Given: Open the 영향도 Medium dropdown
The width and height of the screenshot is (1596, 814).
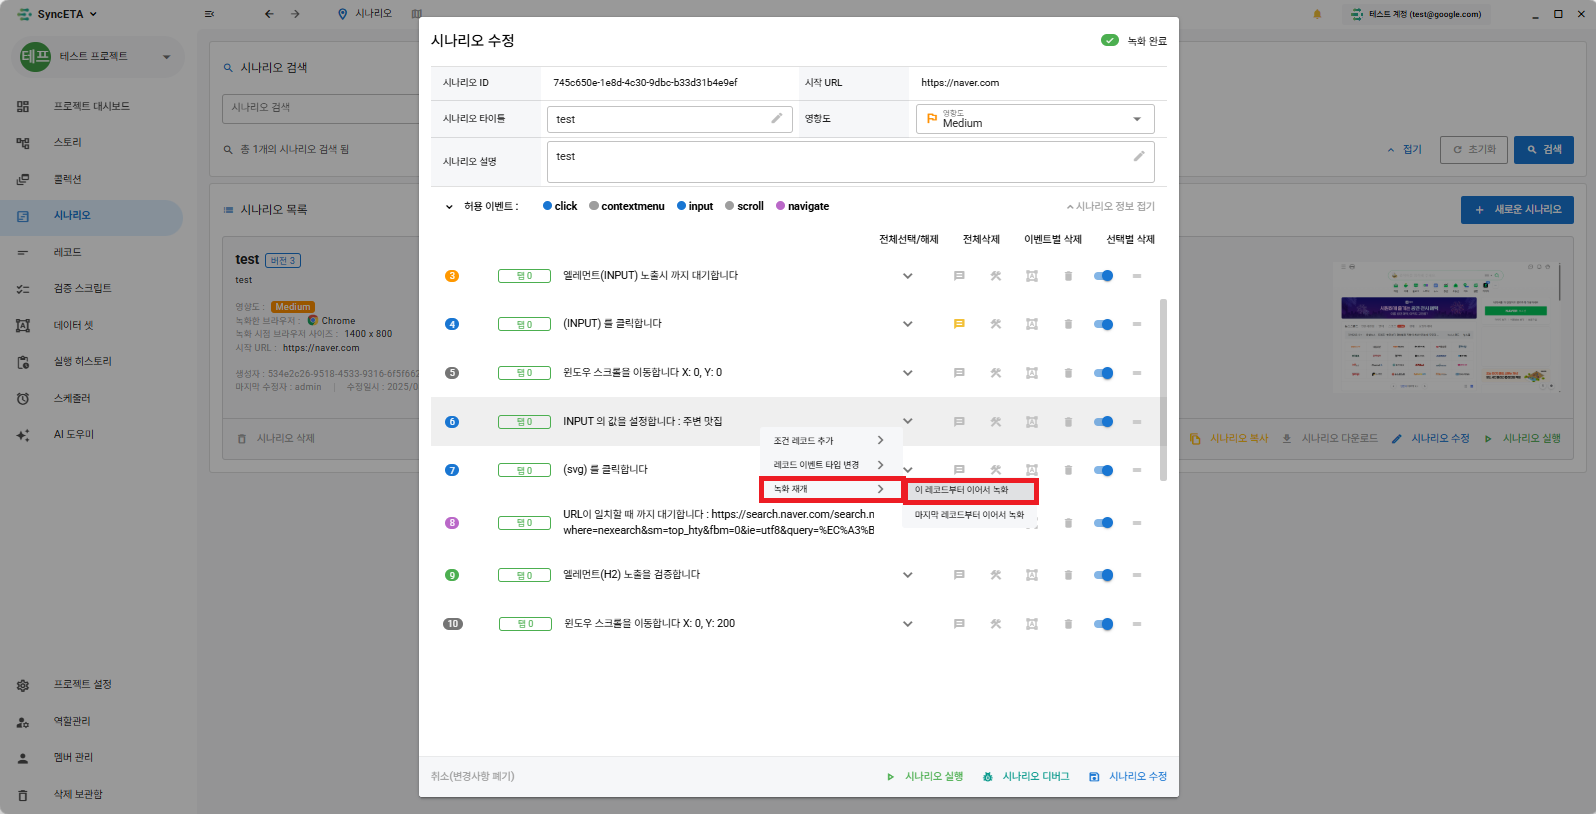Looking at the screenshot, I should [1035, 119].
